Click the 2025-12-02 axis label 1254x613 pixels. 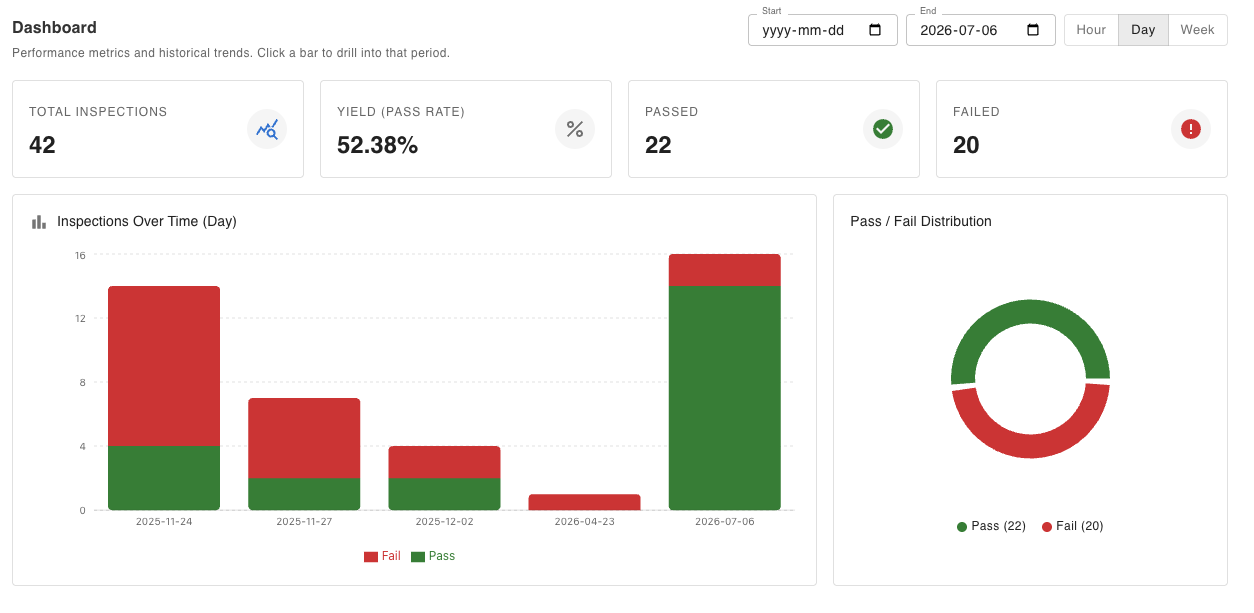click(x=444, y=522)
